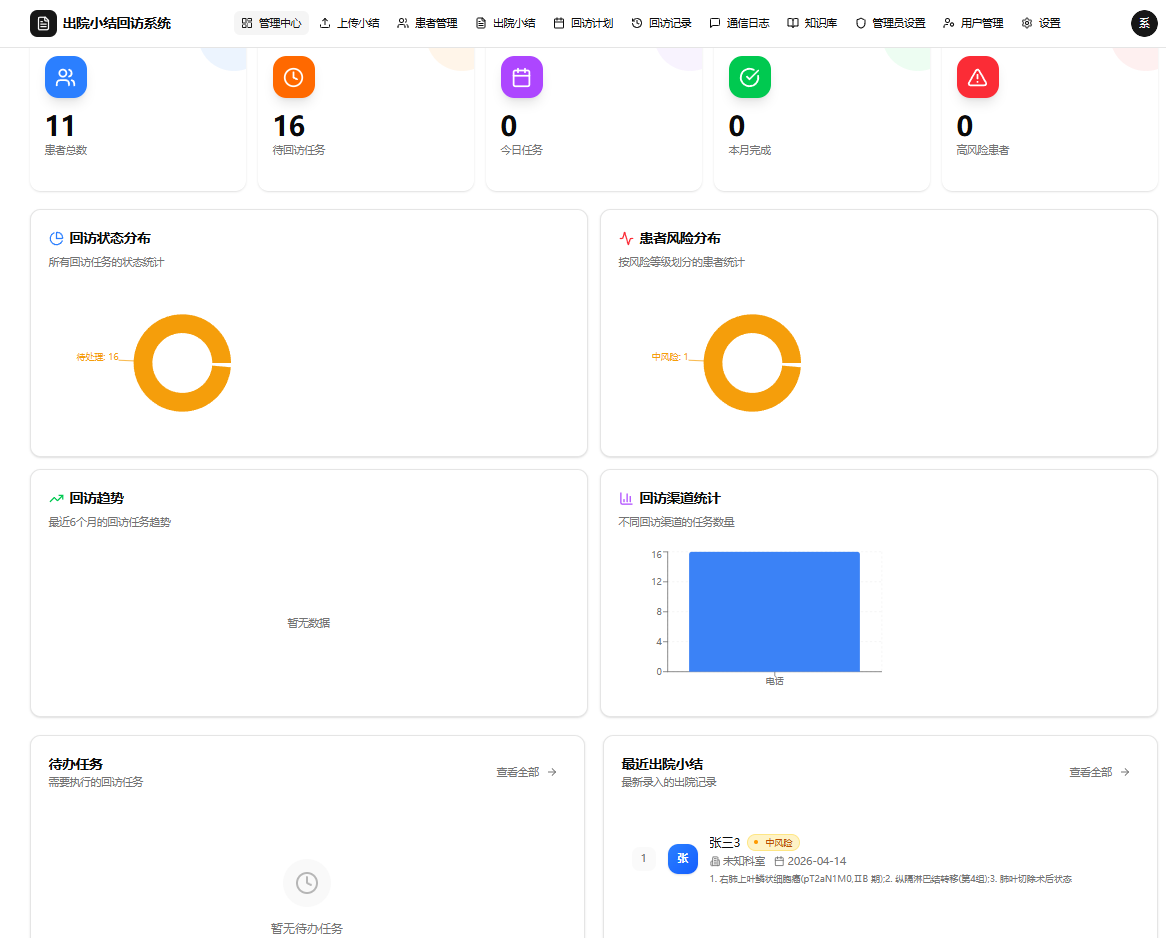
Task: Switch to 回访计划
Action: point(583,23)
